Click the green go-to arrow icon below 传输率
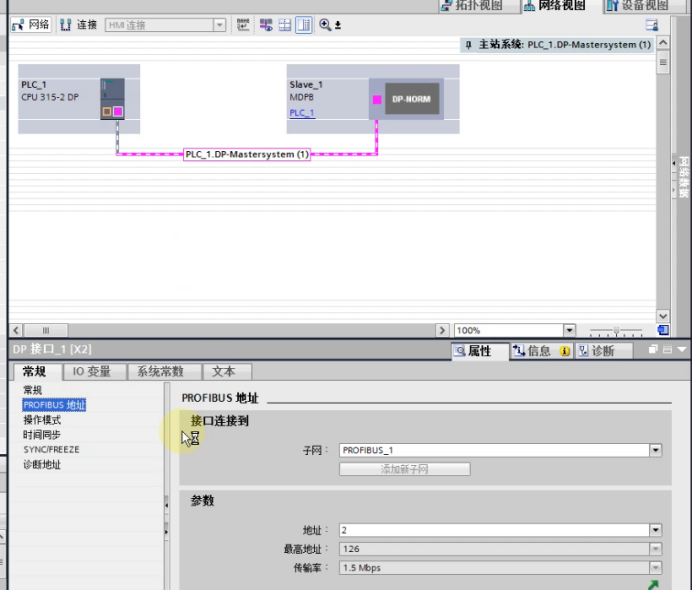This screenshot has height=590, width=692. click(653, 585)
